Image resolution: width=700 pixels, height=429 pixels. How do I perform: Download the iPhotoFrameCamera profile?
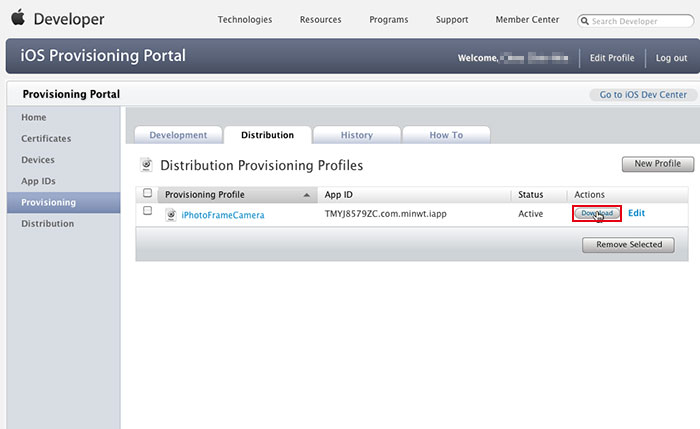[597, 213]
